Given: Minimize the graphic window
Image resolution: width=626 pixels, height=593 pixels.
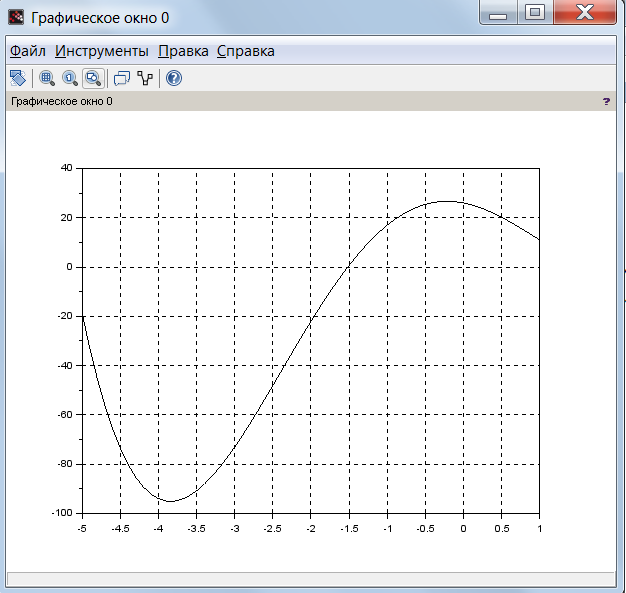Looking at the screenshot, I should (x=498, y=13).
